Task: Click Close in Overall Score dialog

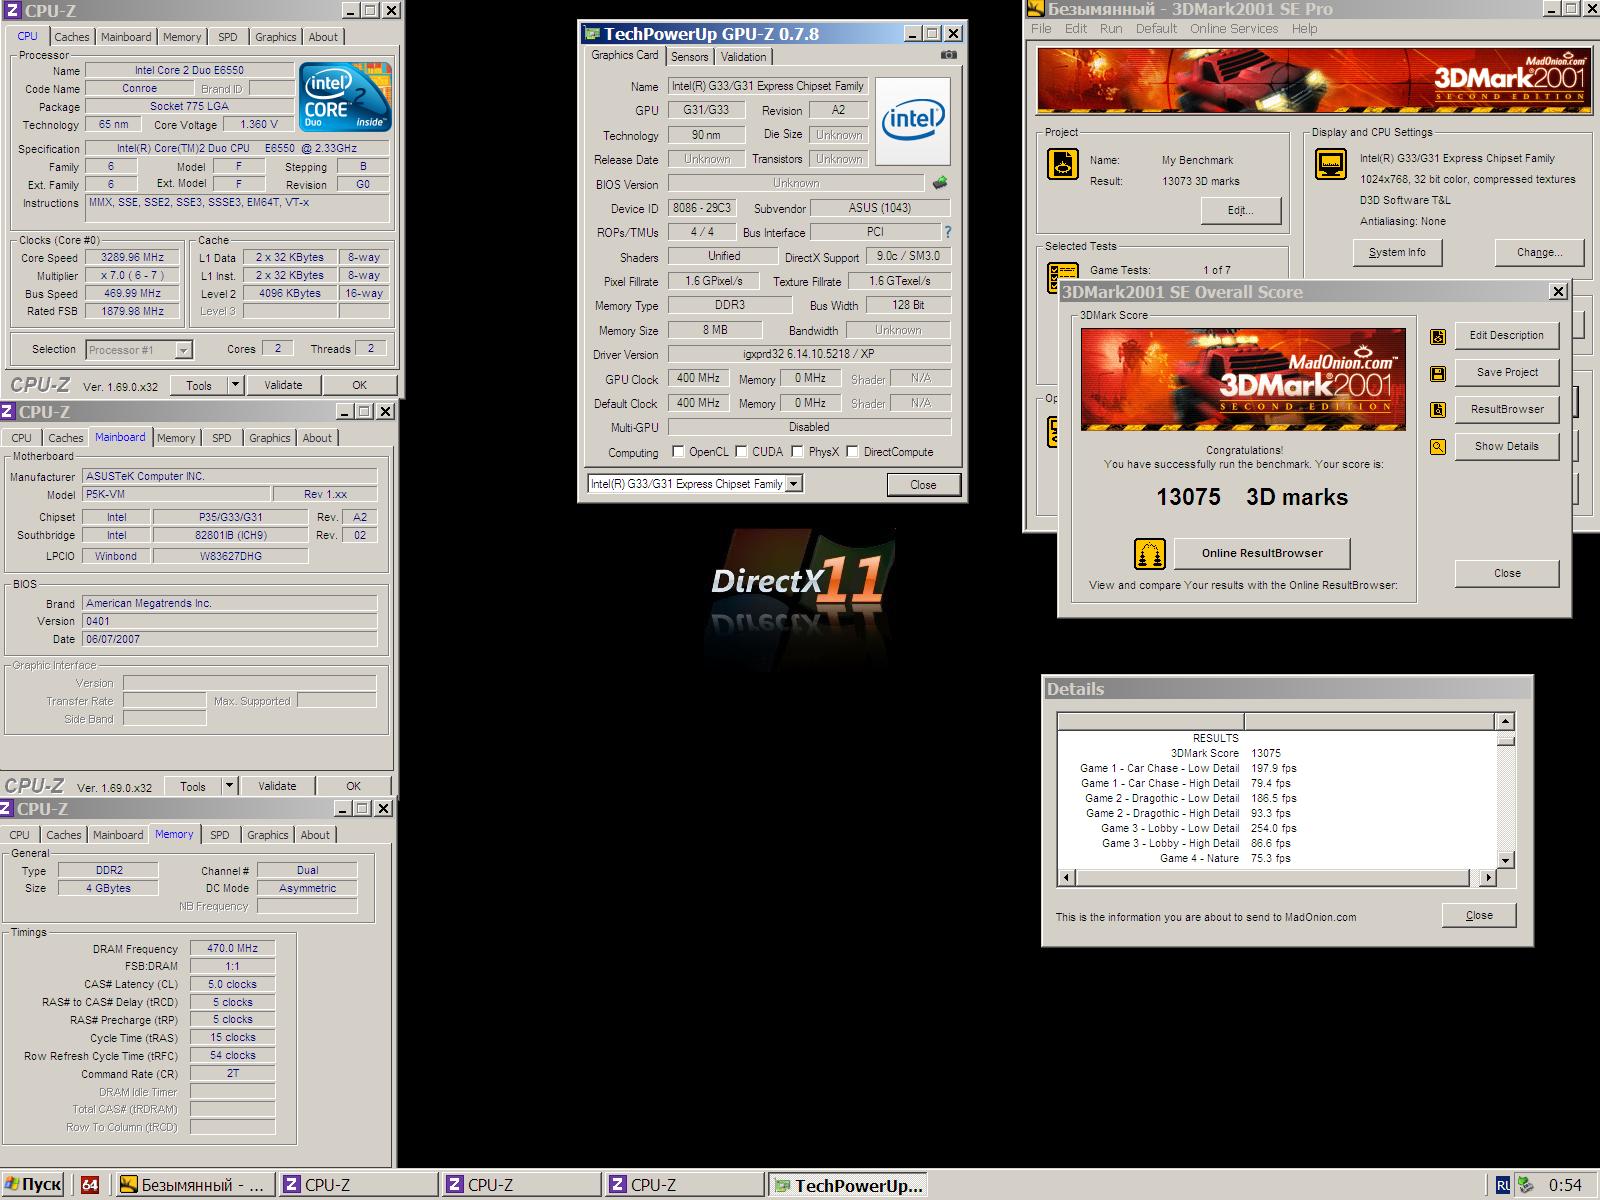Action: click(x=1507, y=573)
